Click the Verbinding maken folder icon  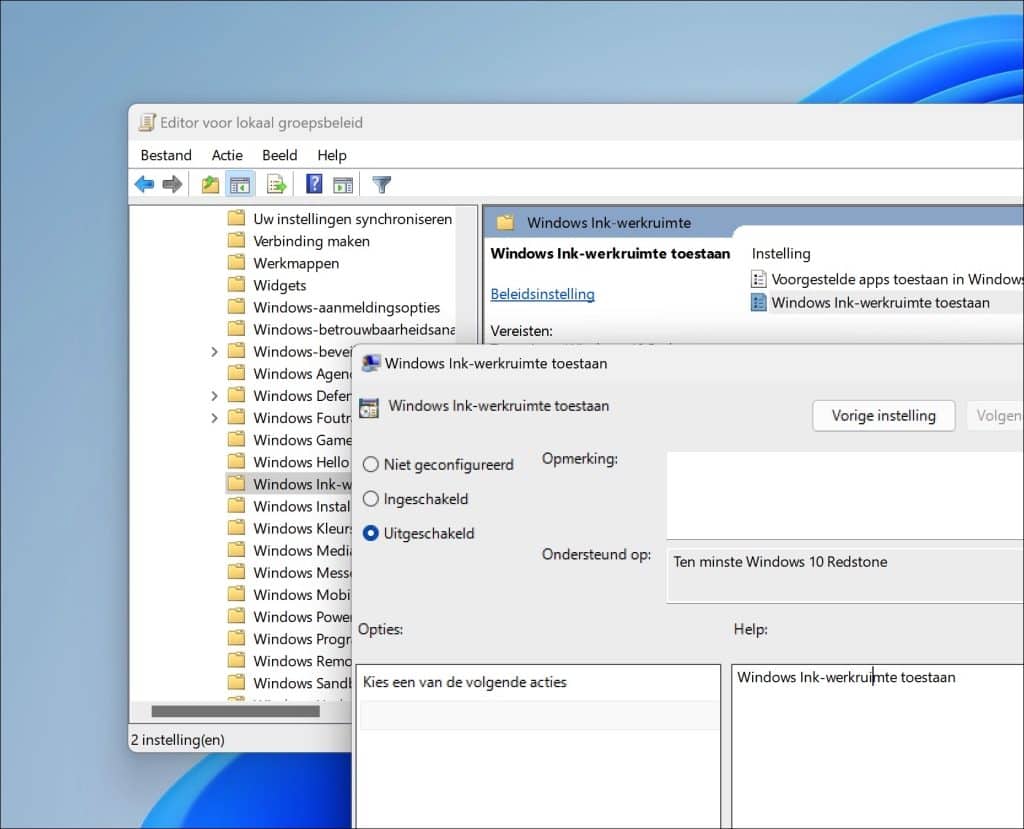[236, 240]
